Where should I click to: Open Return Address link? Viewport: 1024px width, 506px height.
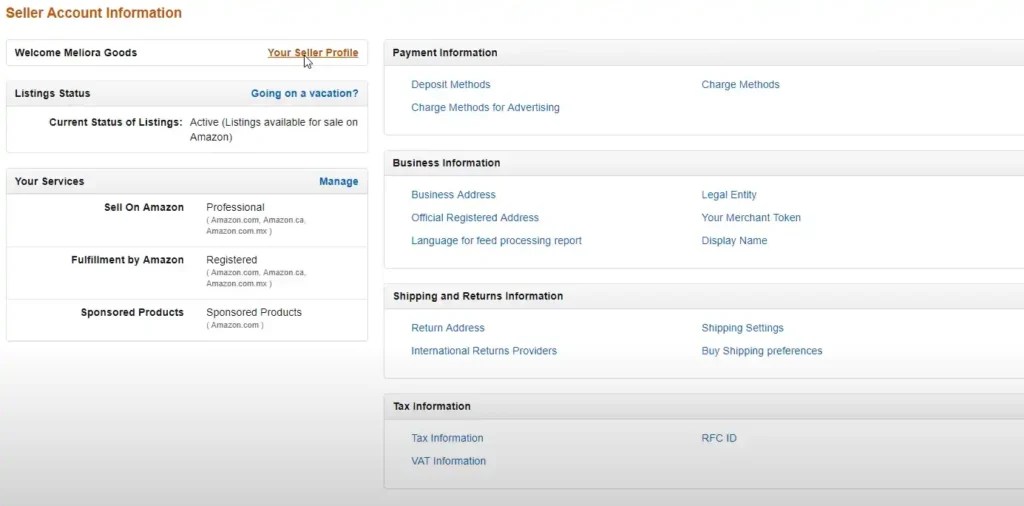tap(448, 328)
